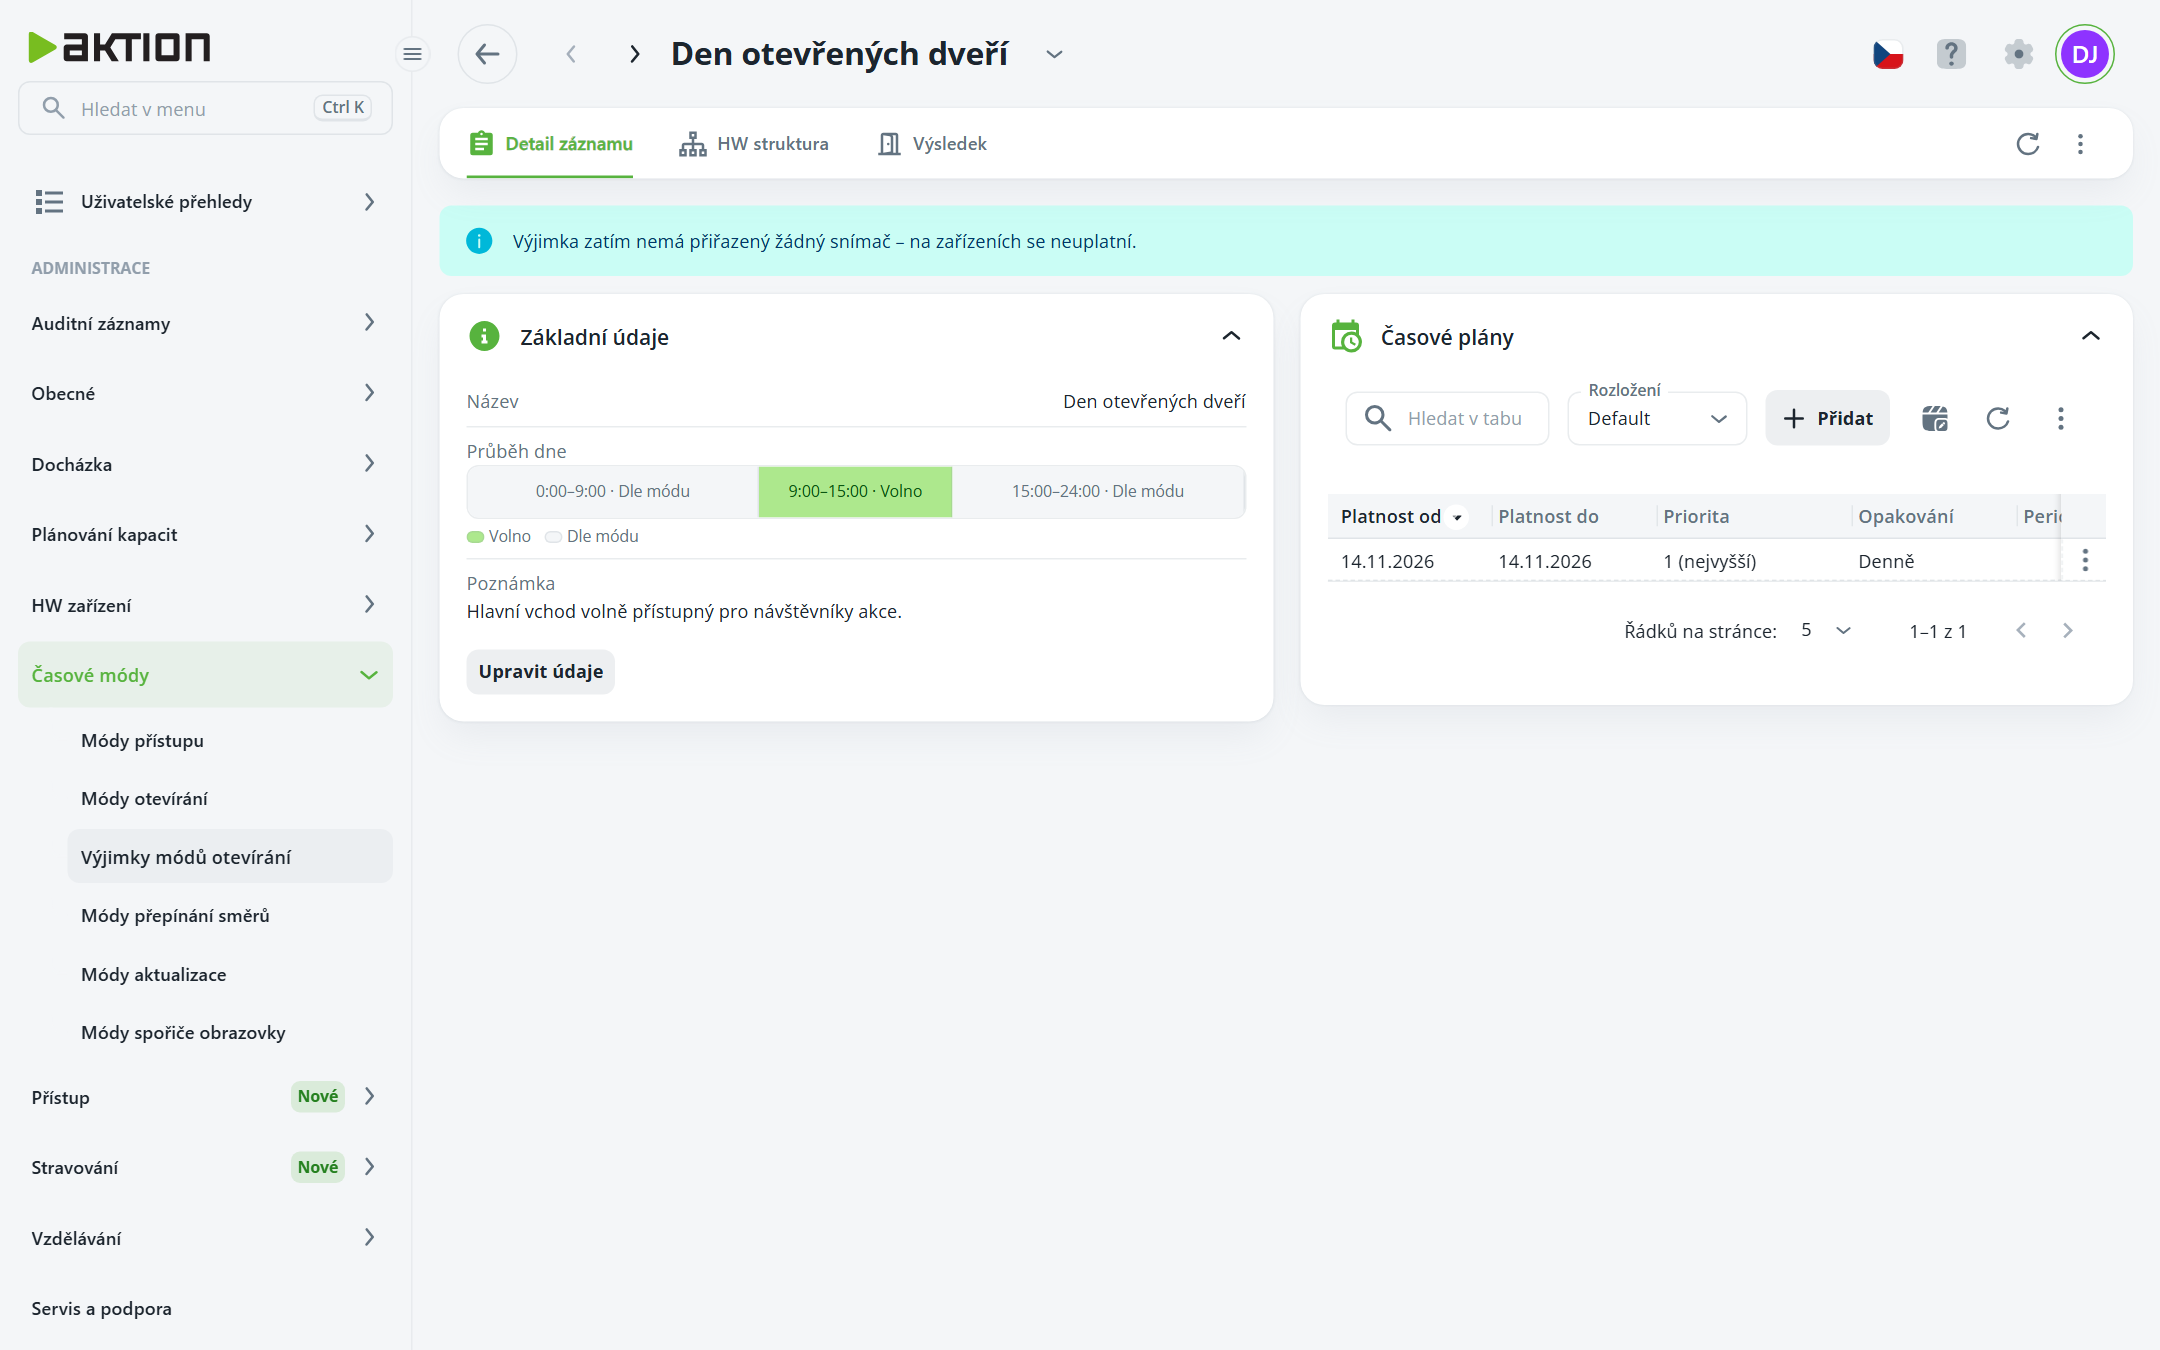Open Časové plány toolbar more options
2160x1350 pixels.
click(2061, 418)
